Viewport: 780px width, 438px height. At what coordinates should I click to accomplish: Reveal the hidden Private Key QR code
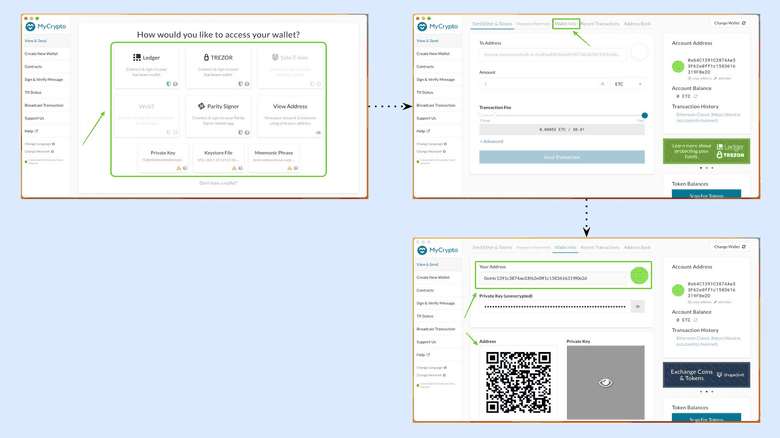[x=605, y=382]
